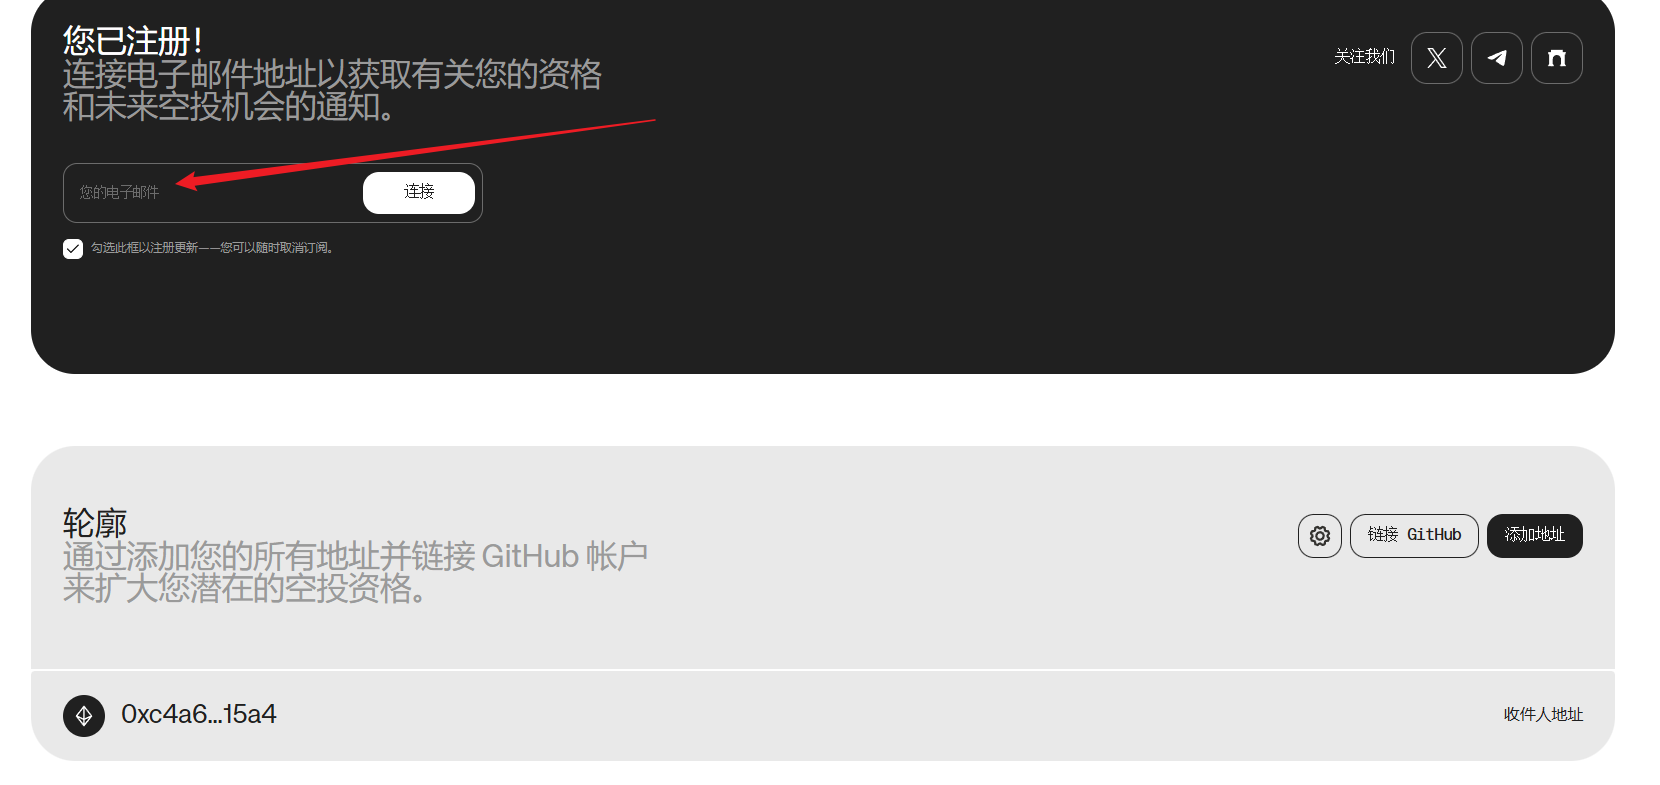Click the 连接 button
Viewport: 1660px width, 785px height.
coord(419,192)
